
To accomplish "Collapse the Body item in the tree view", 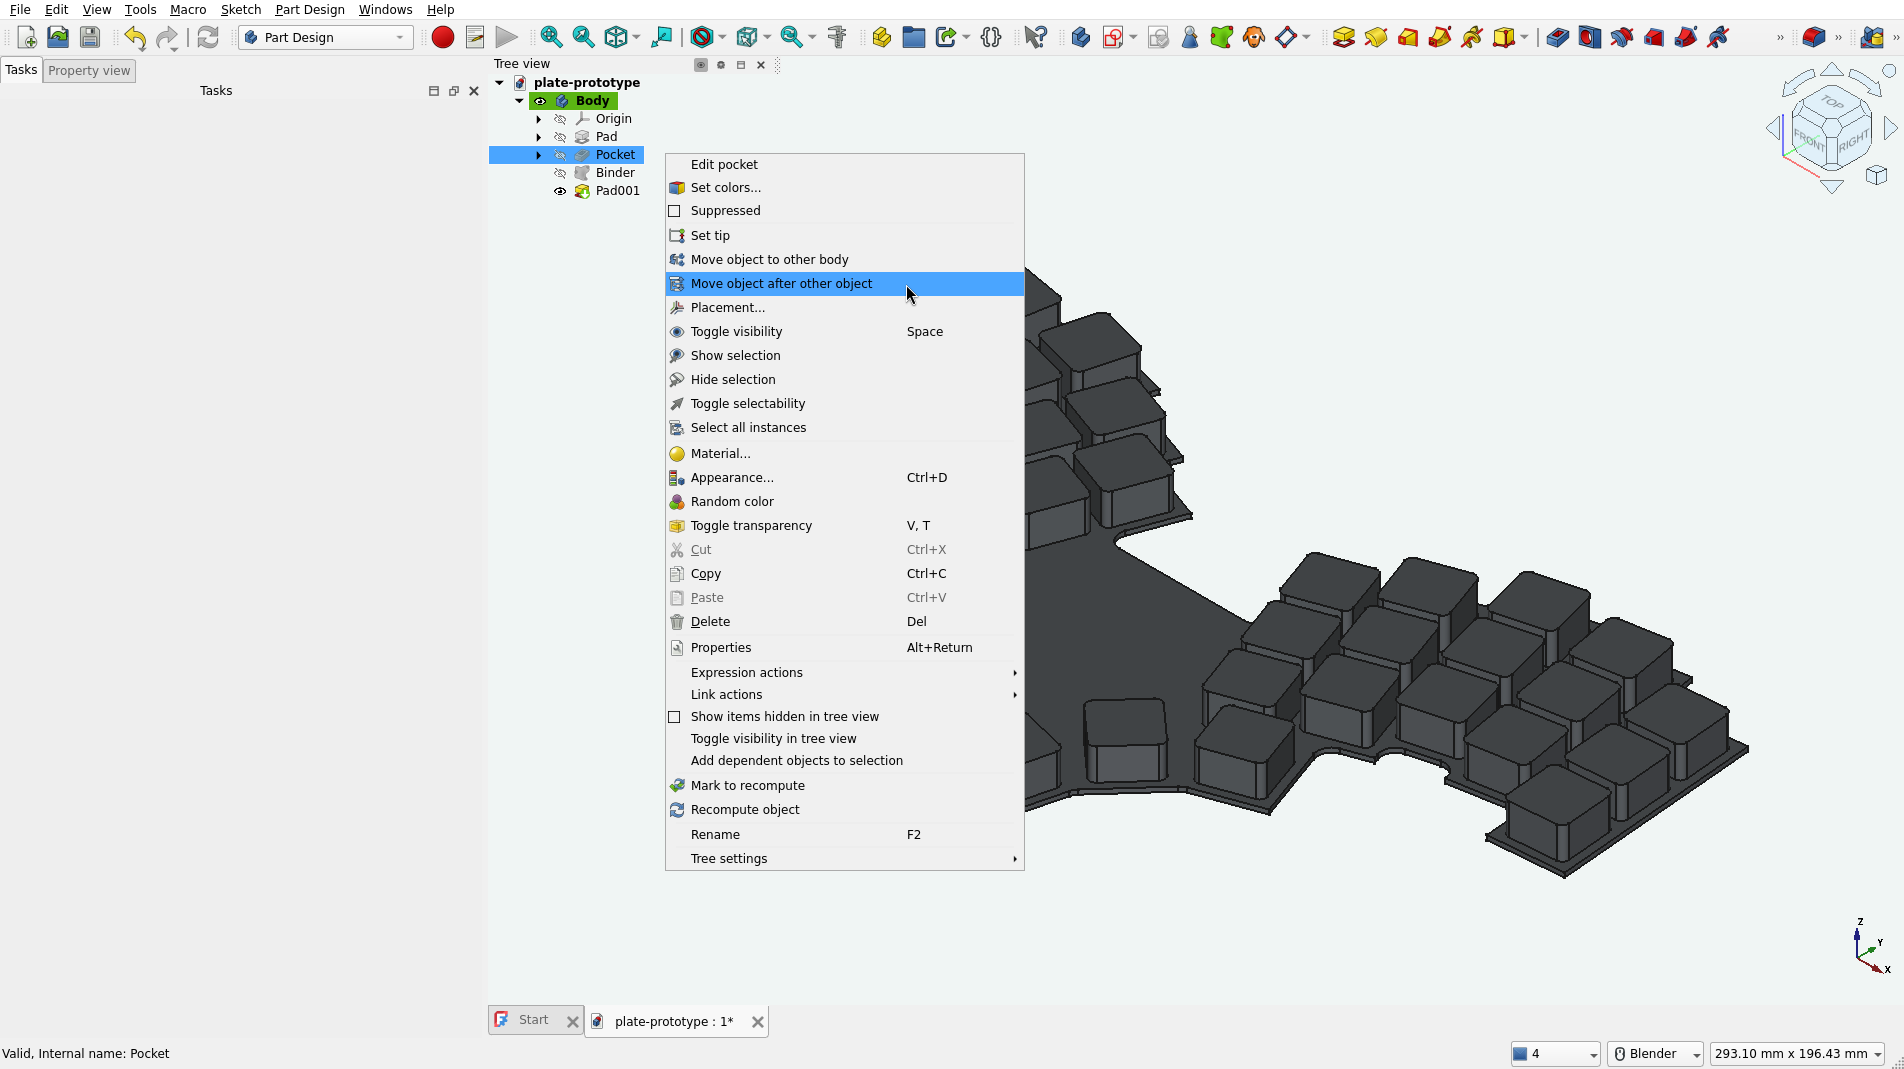I will click(x=518, y=100).
